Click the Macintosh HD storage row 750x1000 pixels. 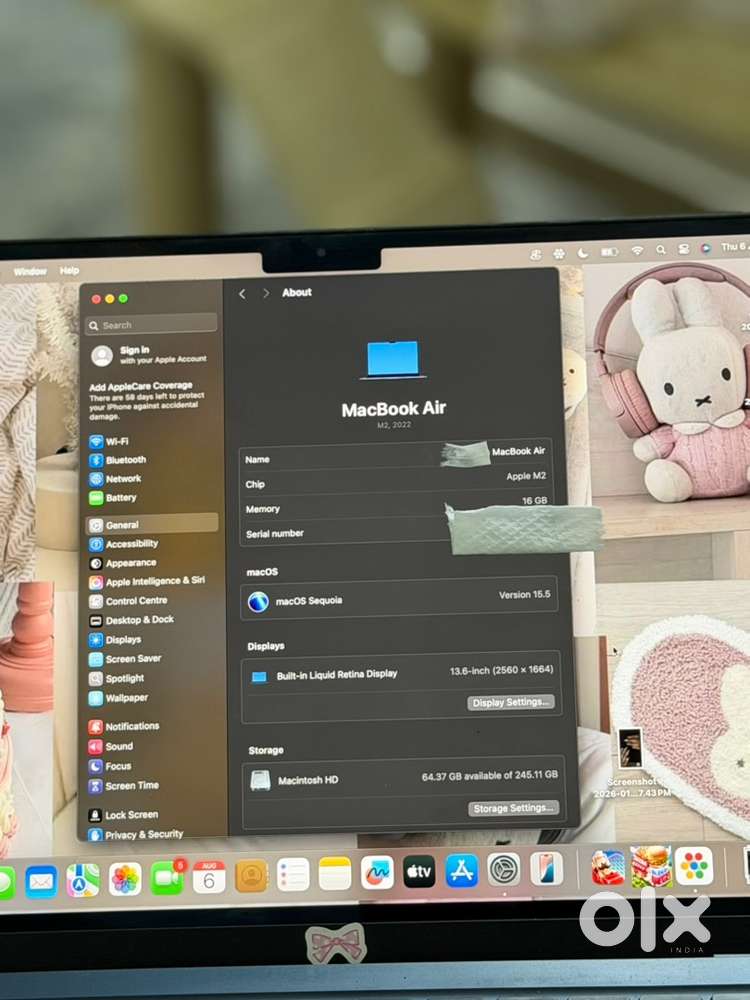pos(403,779)
